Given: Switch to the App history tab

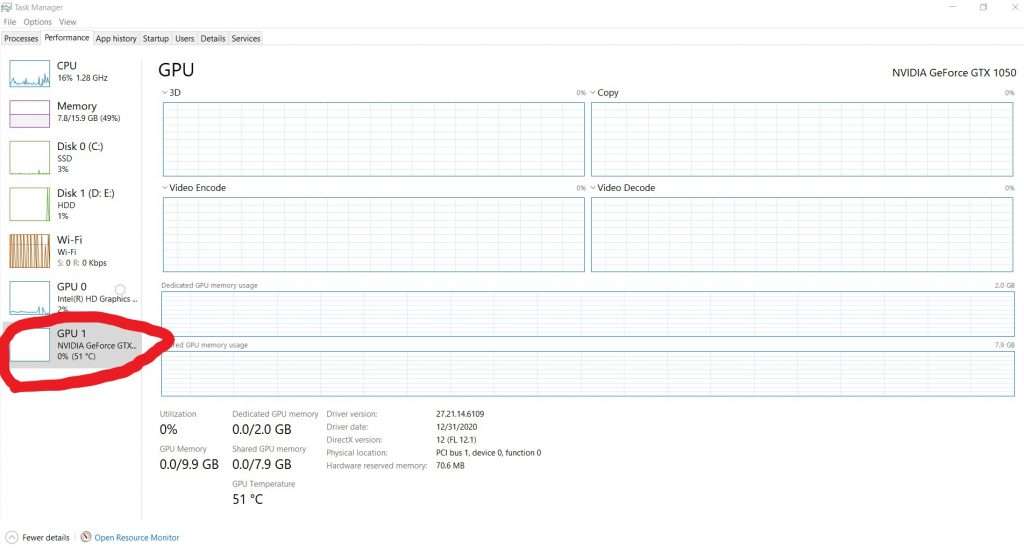Looking at the screenshot, I should coord(116,39).
